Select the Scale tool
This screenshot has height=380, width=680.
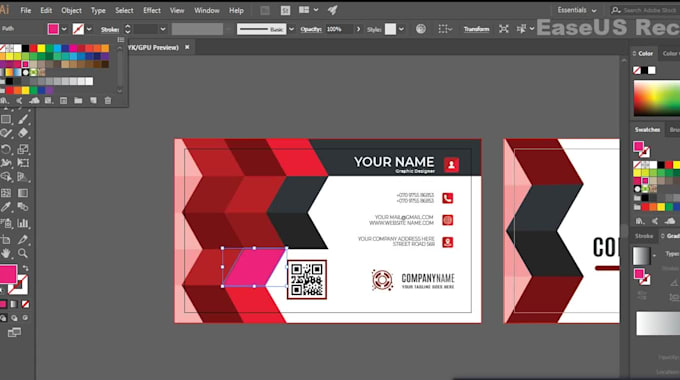click(x=23, y=149)
